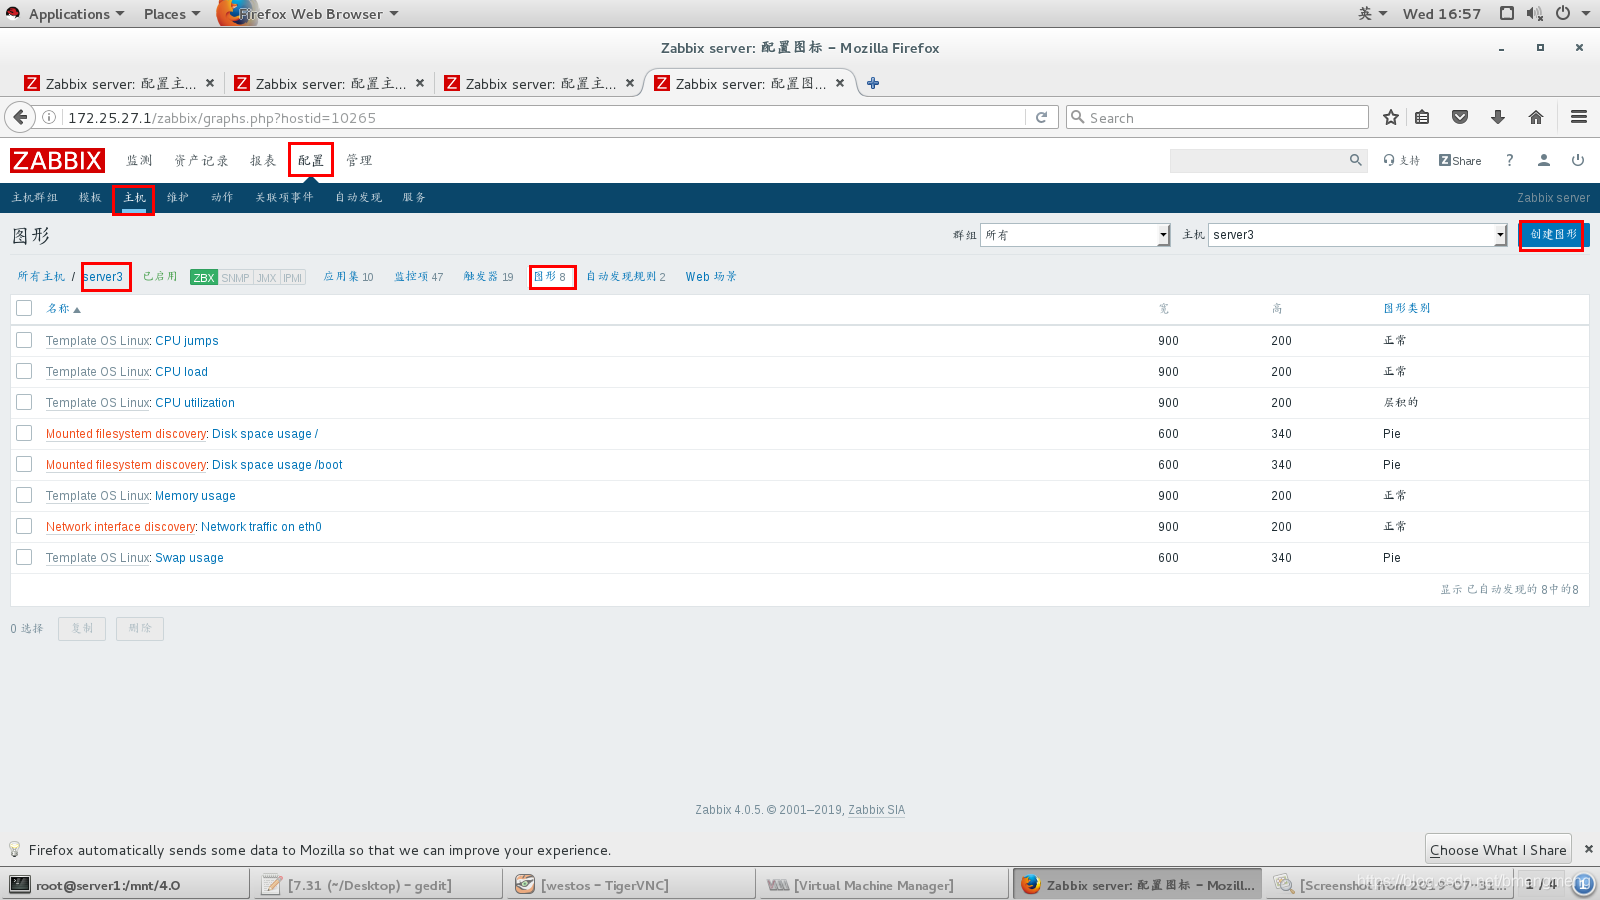Toggle the select-all checkbox in table header

tap(24, 308)
